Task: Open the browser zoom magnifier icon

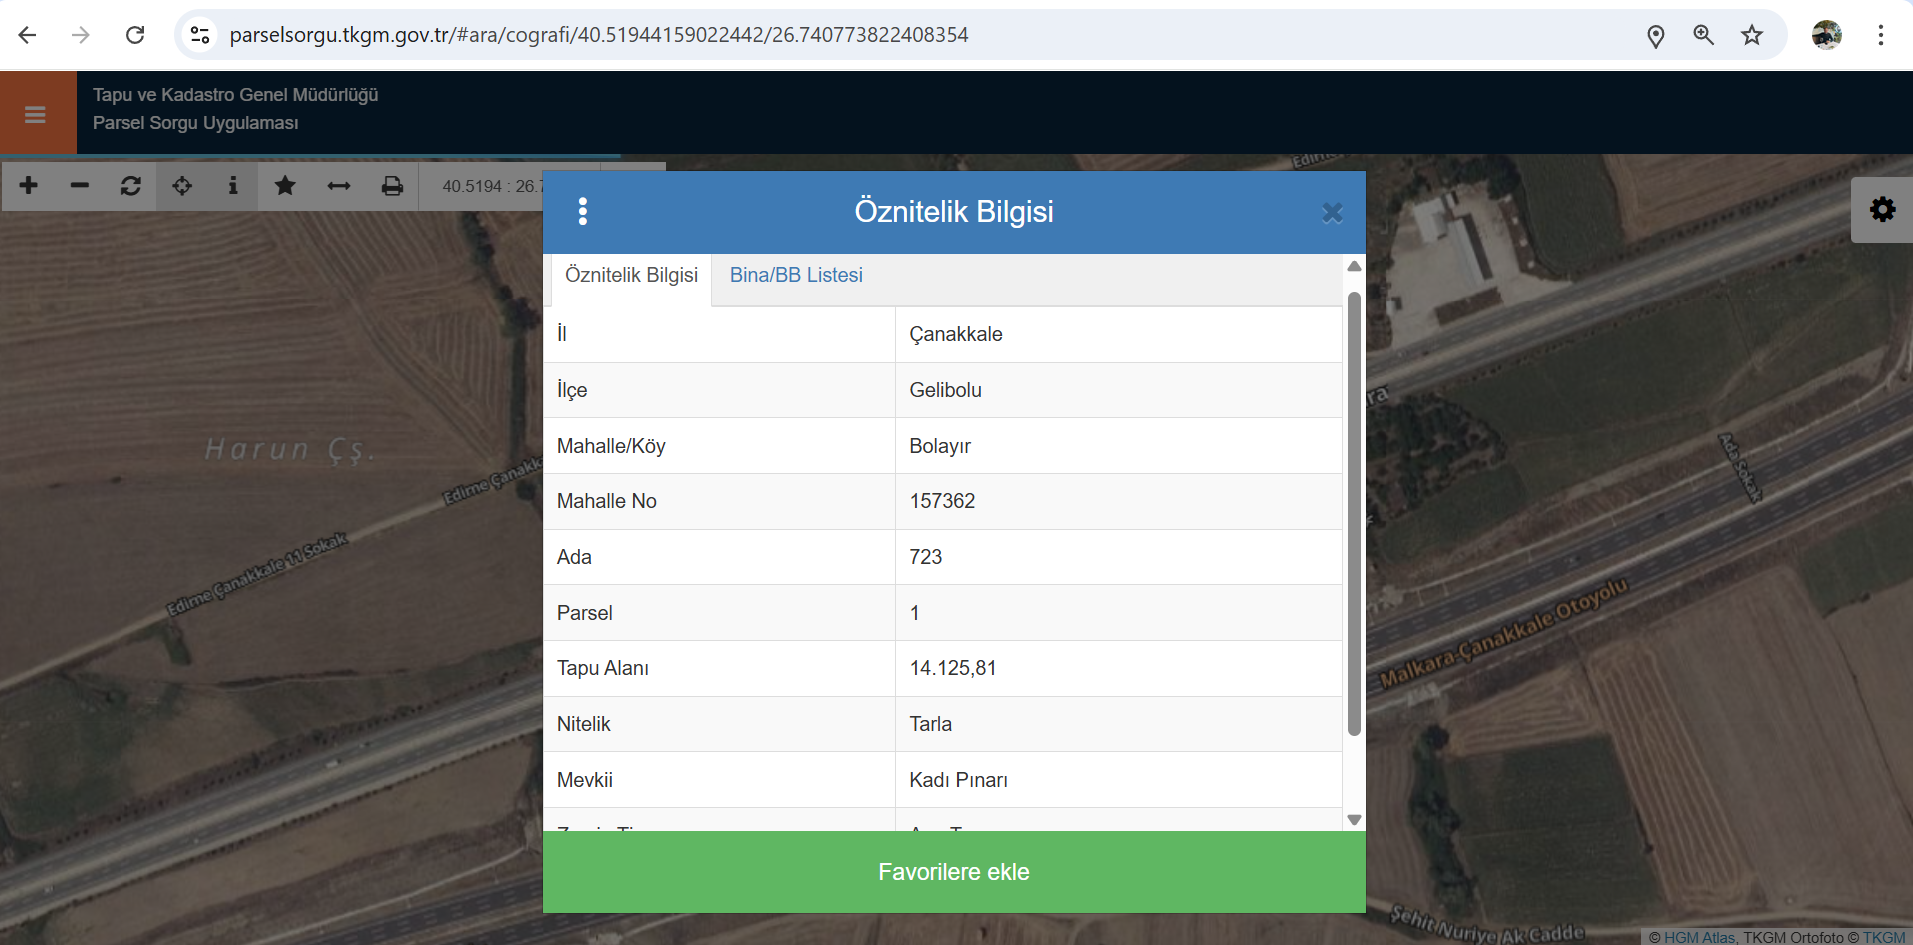Action: 1704,36
